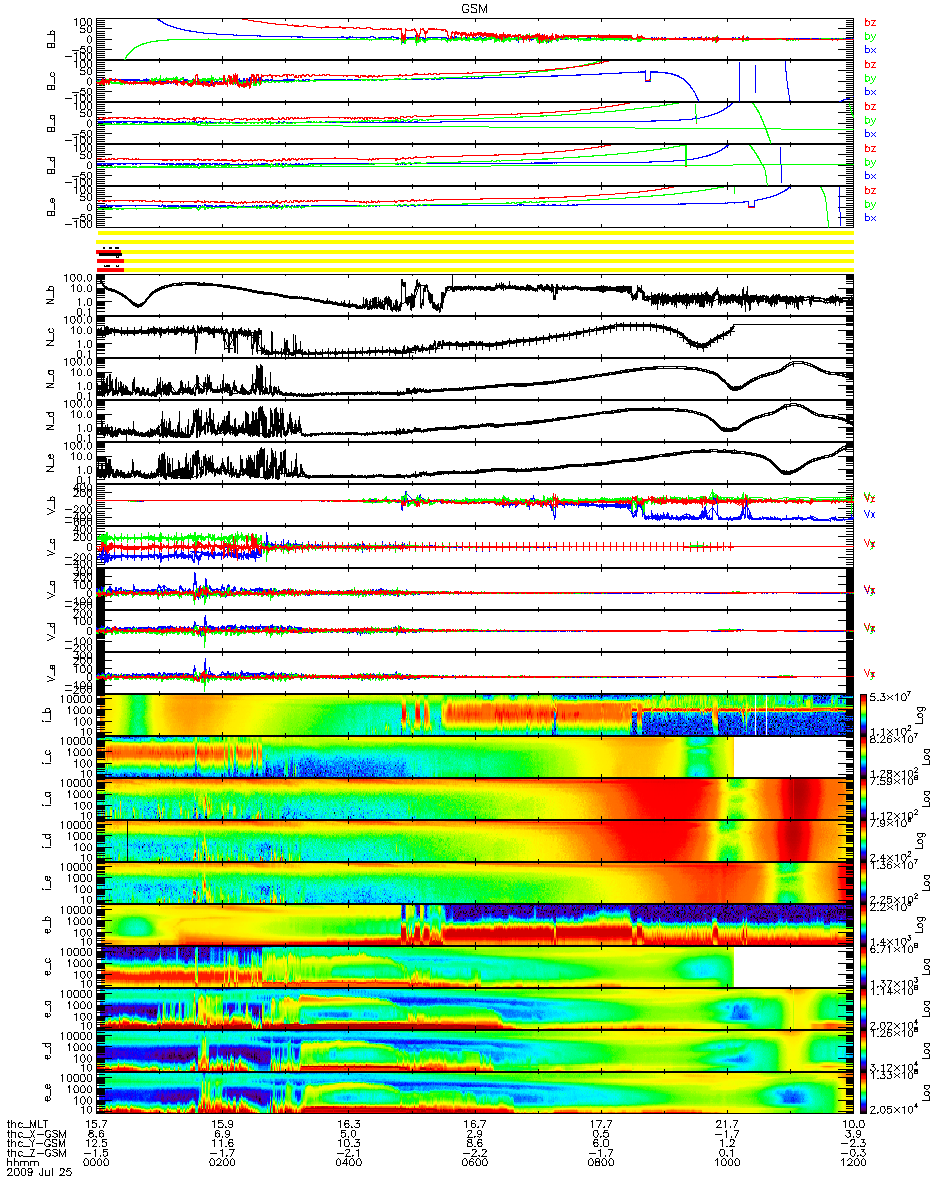Viewport: 930px width, 1200px height.
Task: Click the 0000 time tick label
Action: point(96,1160)
